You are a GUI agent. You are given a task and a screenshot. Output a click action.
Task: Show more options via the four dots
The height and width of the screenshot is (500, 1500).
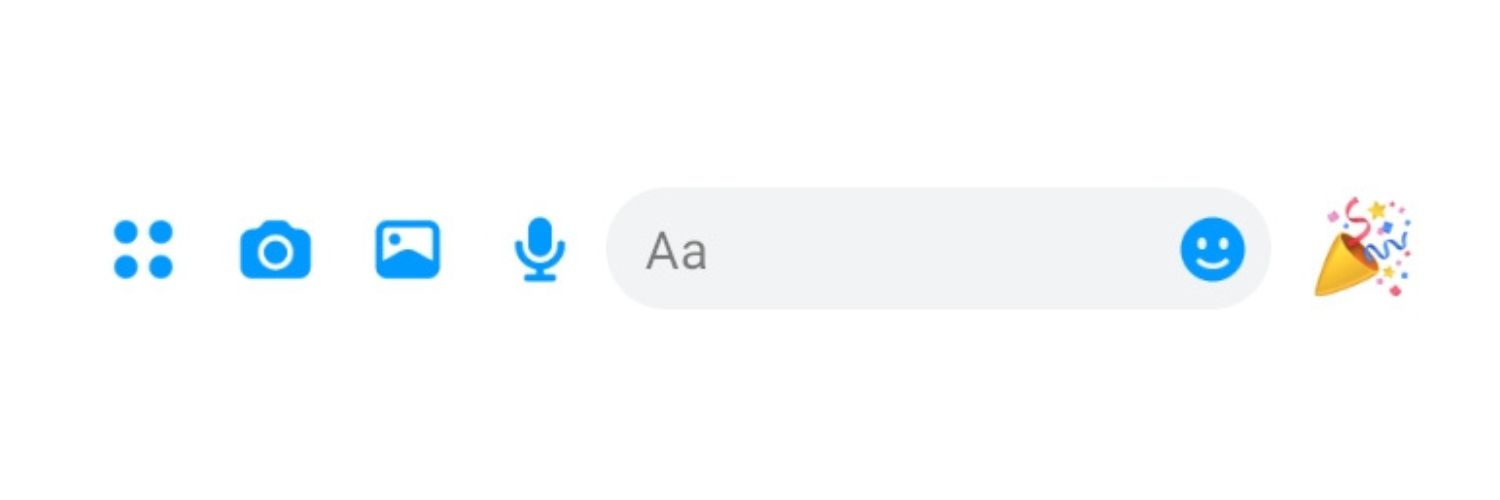point(143,249)
